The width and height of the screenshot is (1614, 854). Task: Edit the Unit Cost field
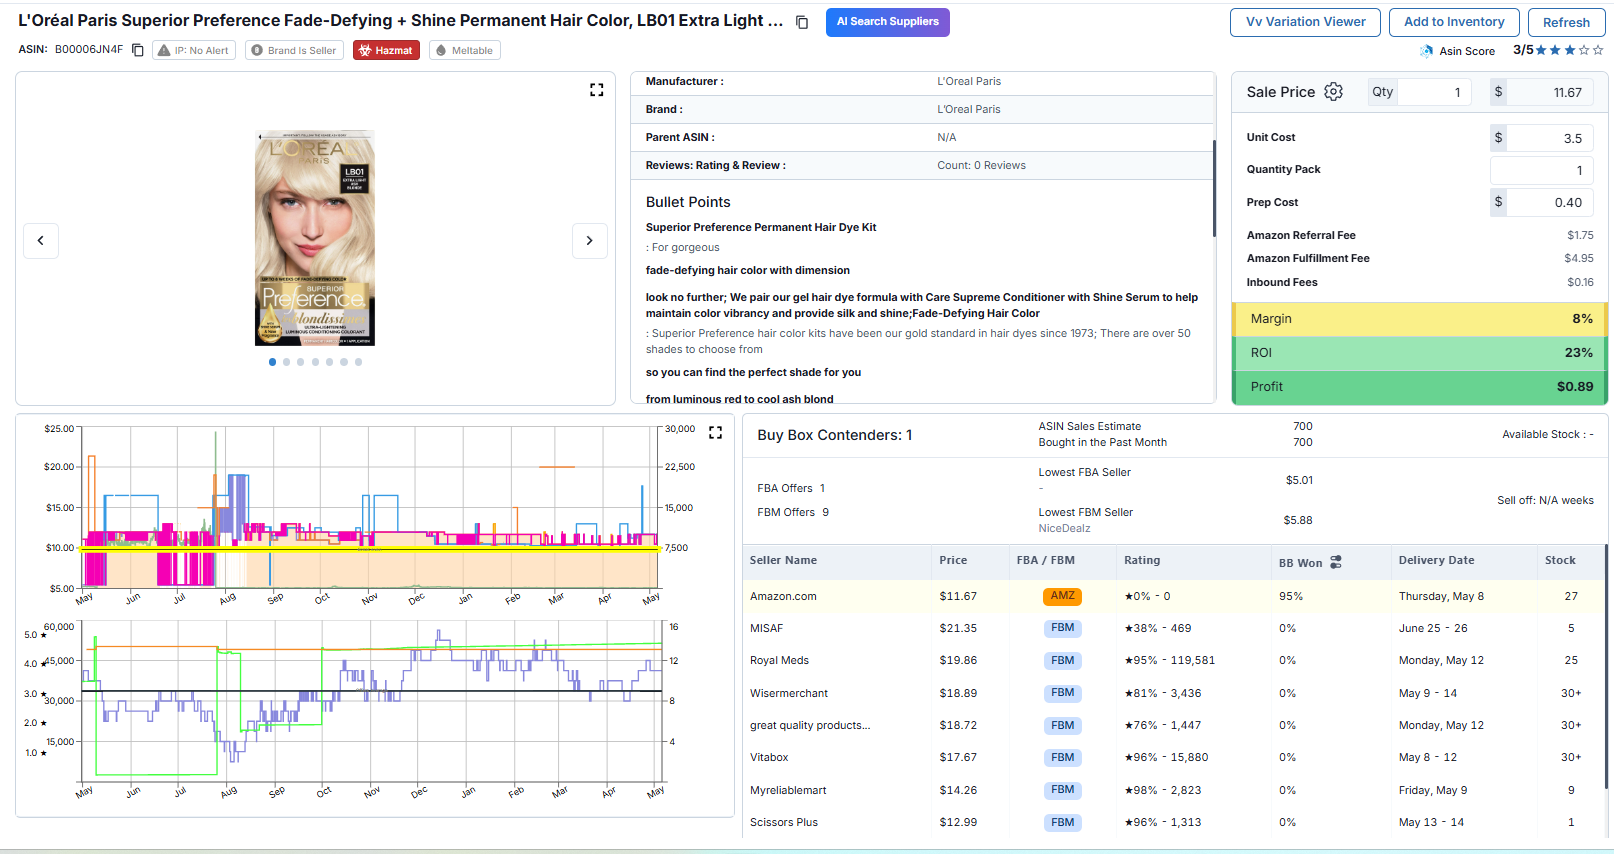[x=1550, y=138]
